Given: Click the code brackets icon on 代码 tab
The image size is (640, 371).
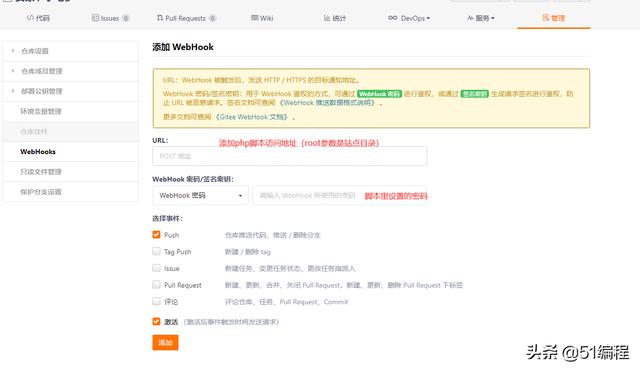Looking at the screenshot, I should pyautogui.click(x=30, y=18).
